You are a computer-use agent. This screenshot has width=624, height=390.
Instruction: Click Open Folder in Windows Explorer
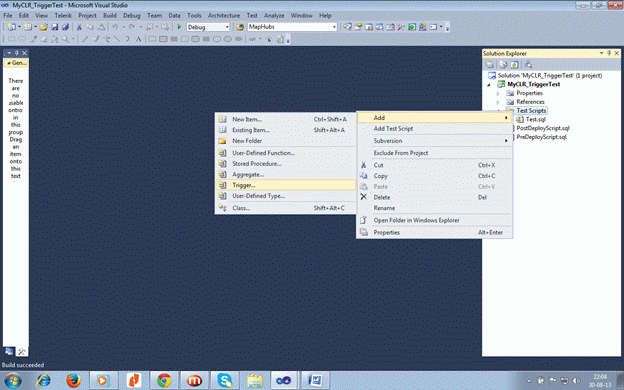pyautogui.click(x=435, y=220)
